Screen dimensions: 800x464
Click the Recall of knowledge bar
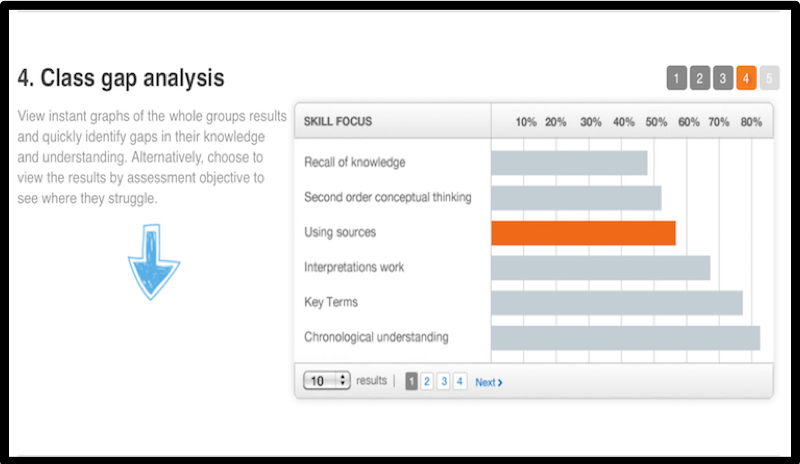coord(569,163)
